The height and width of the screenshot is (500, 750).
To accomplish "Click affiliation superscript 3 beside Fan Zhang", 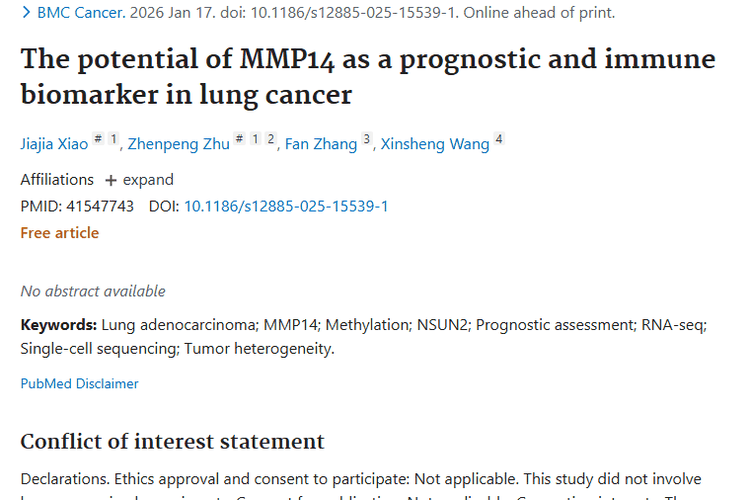I will pyautogui.click(x=367, y=139).
